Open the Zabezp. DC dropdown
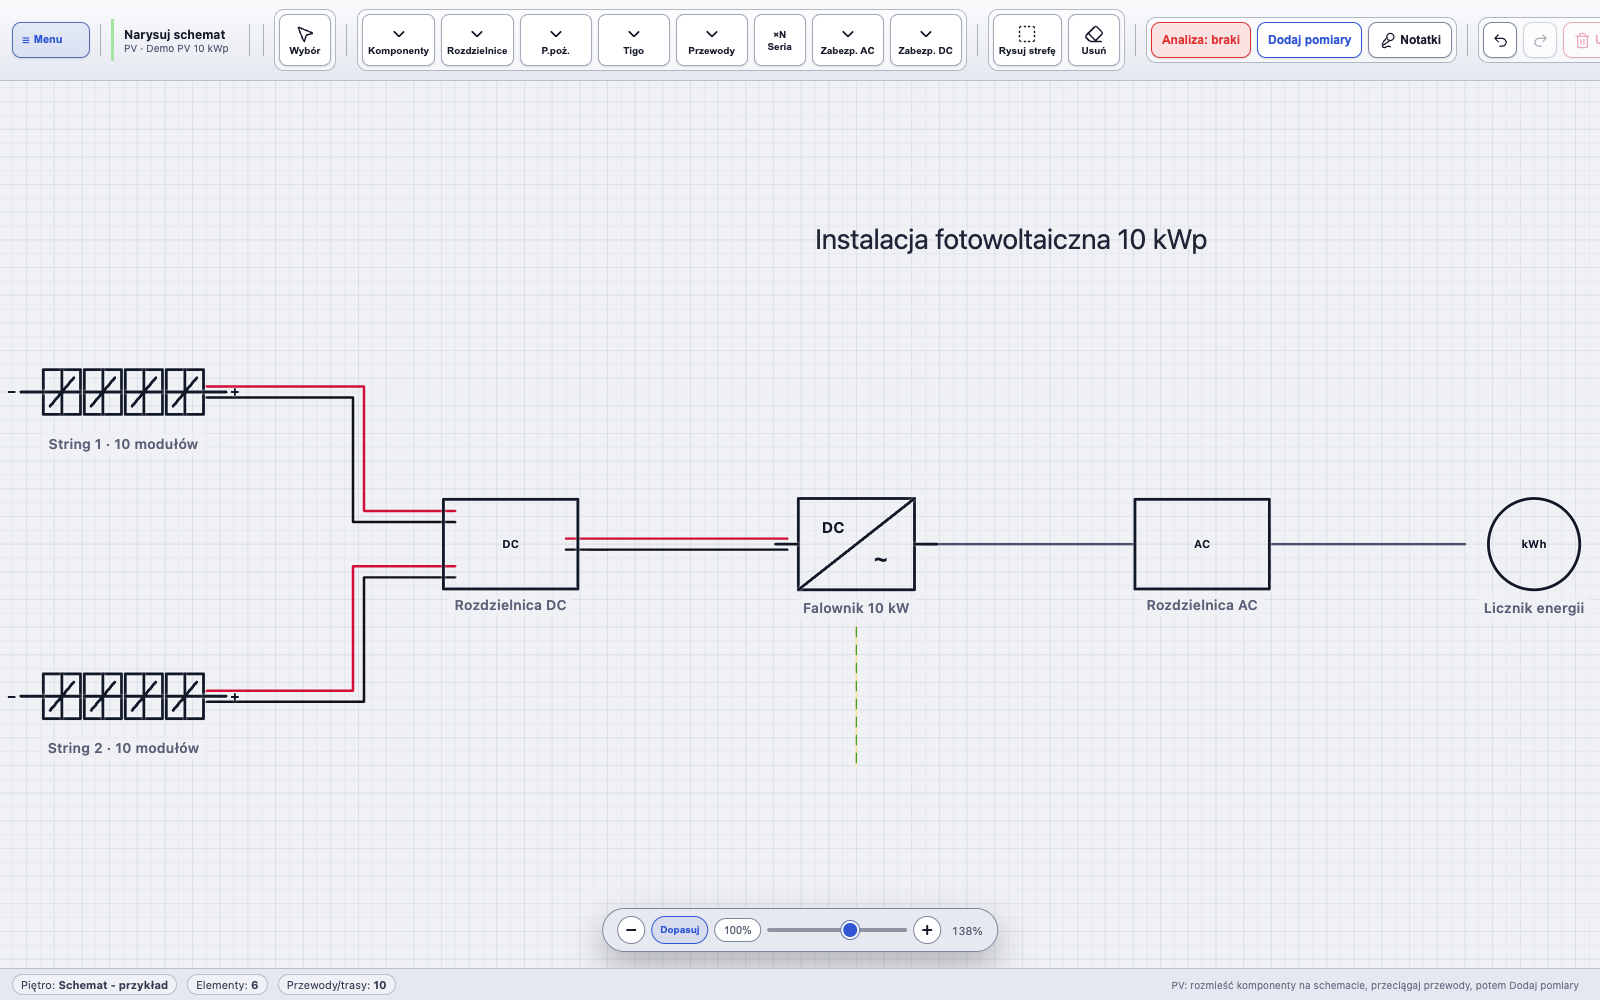Viewport: 1600px width, 1000px height. 926,40
